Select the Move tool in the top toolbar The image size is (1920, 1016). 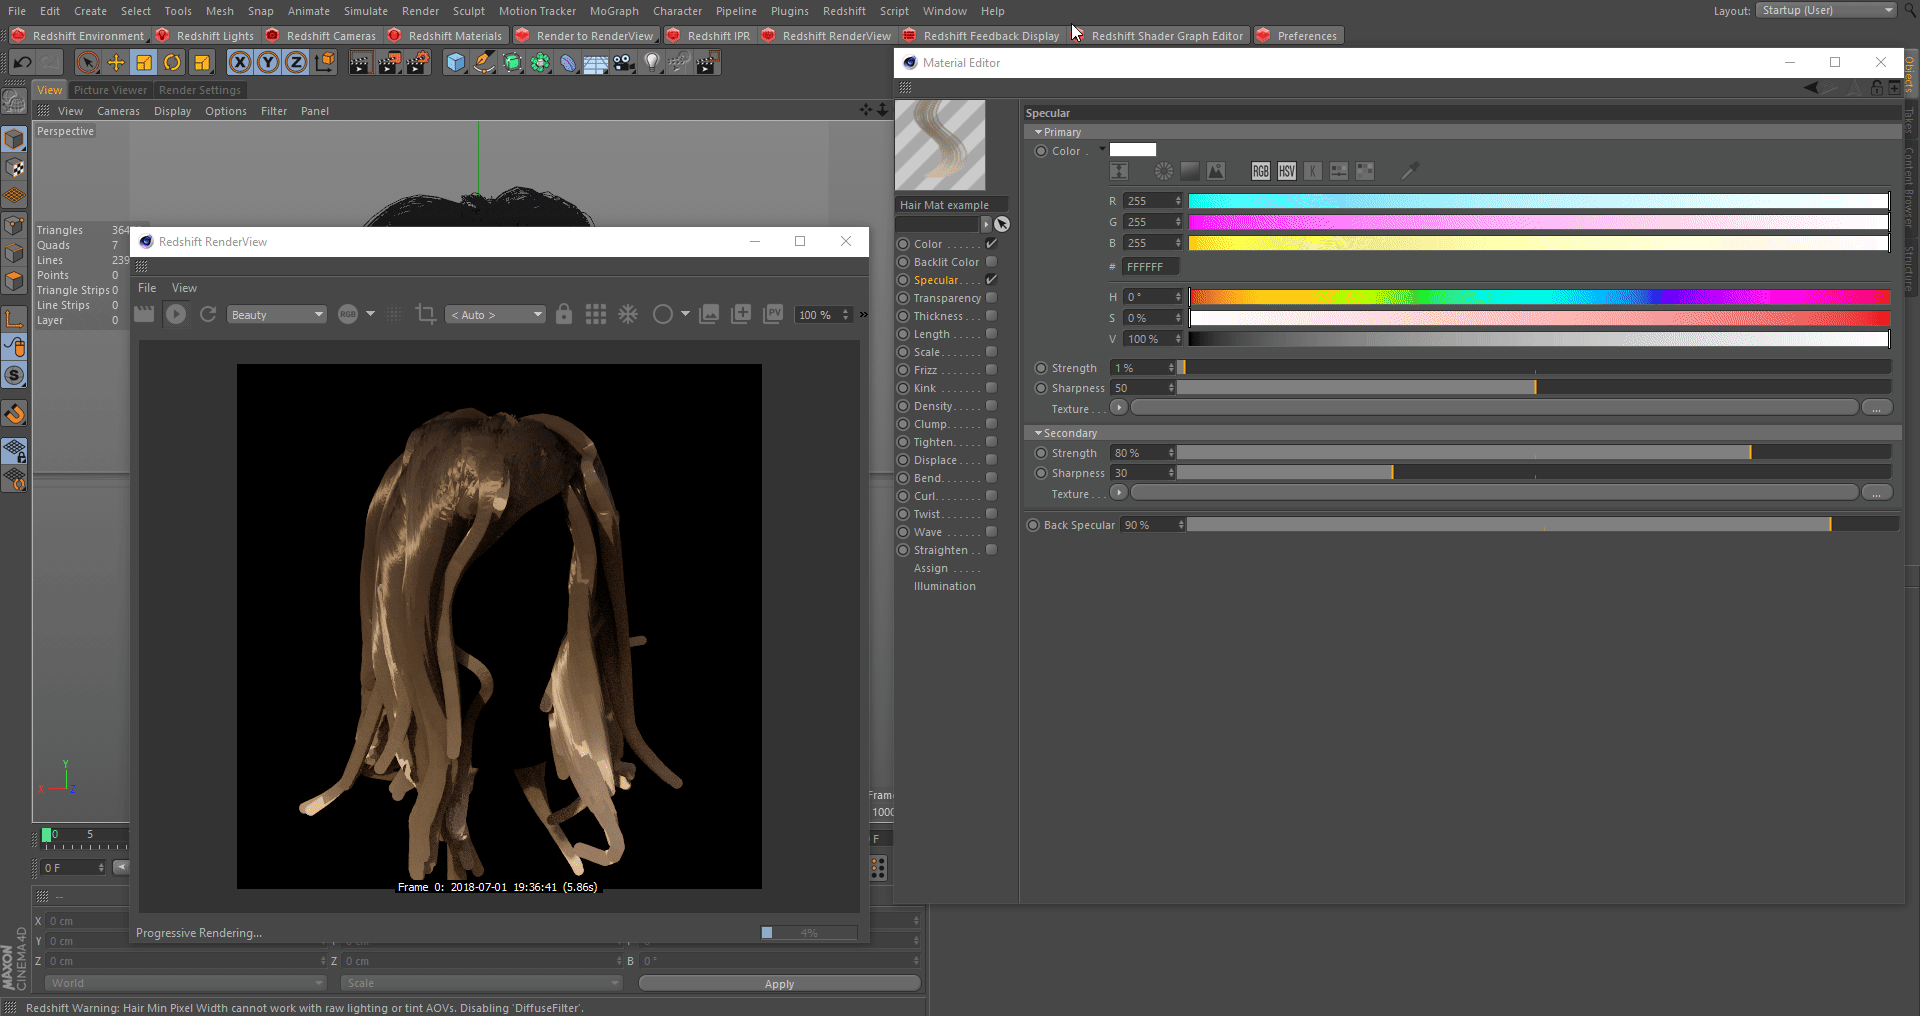(116, 63)
